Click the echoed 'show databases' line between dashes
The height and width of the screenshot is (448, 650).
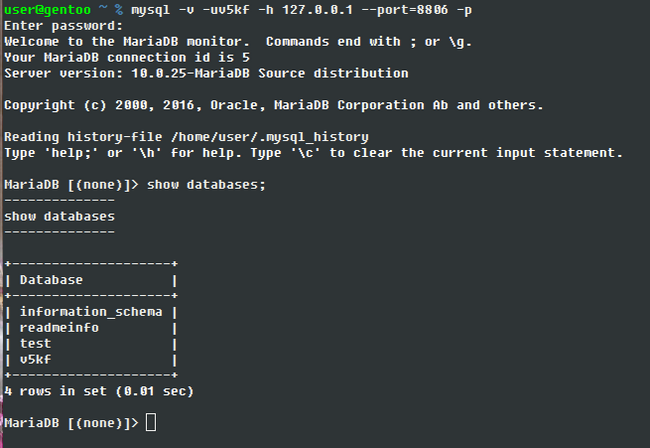(x=59, y=216)
